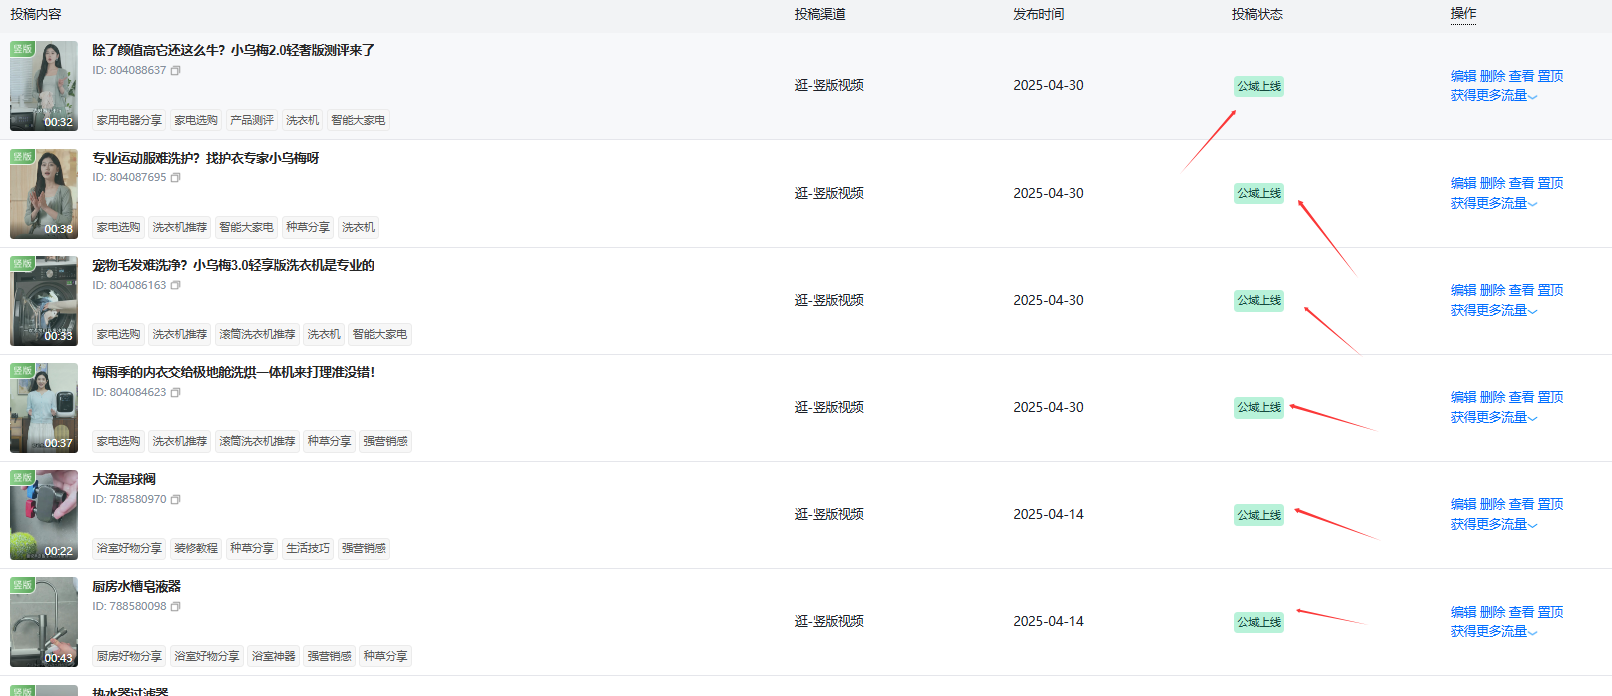Screen dimensions: 1612x696
Task: Click the 装修教程 tag on 大流量球阀
Action: (196, 548)
